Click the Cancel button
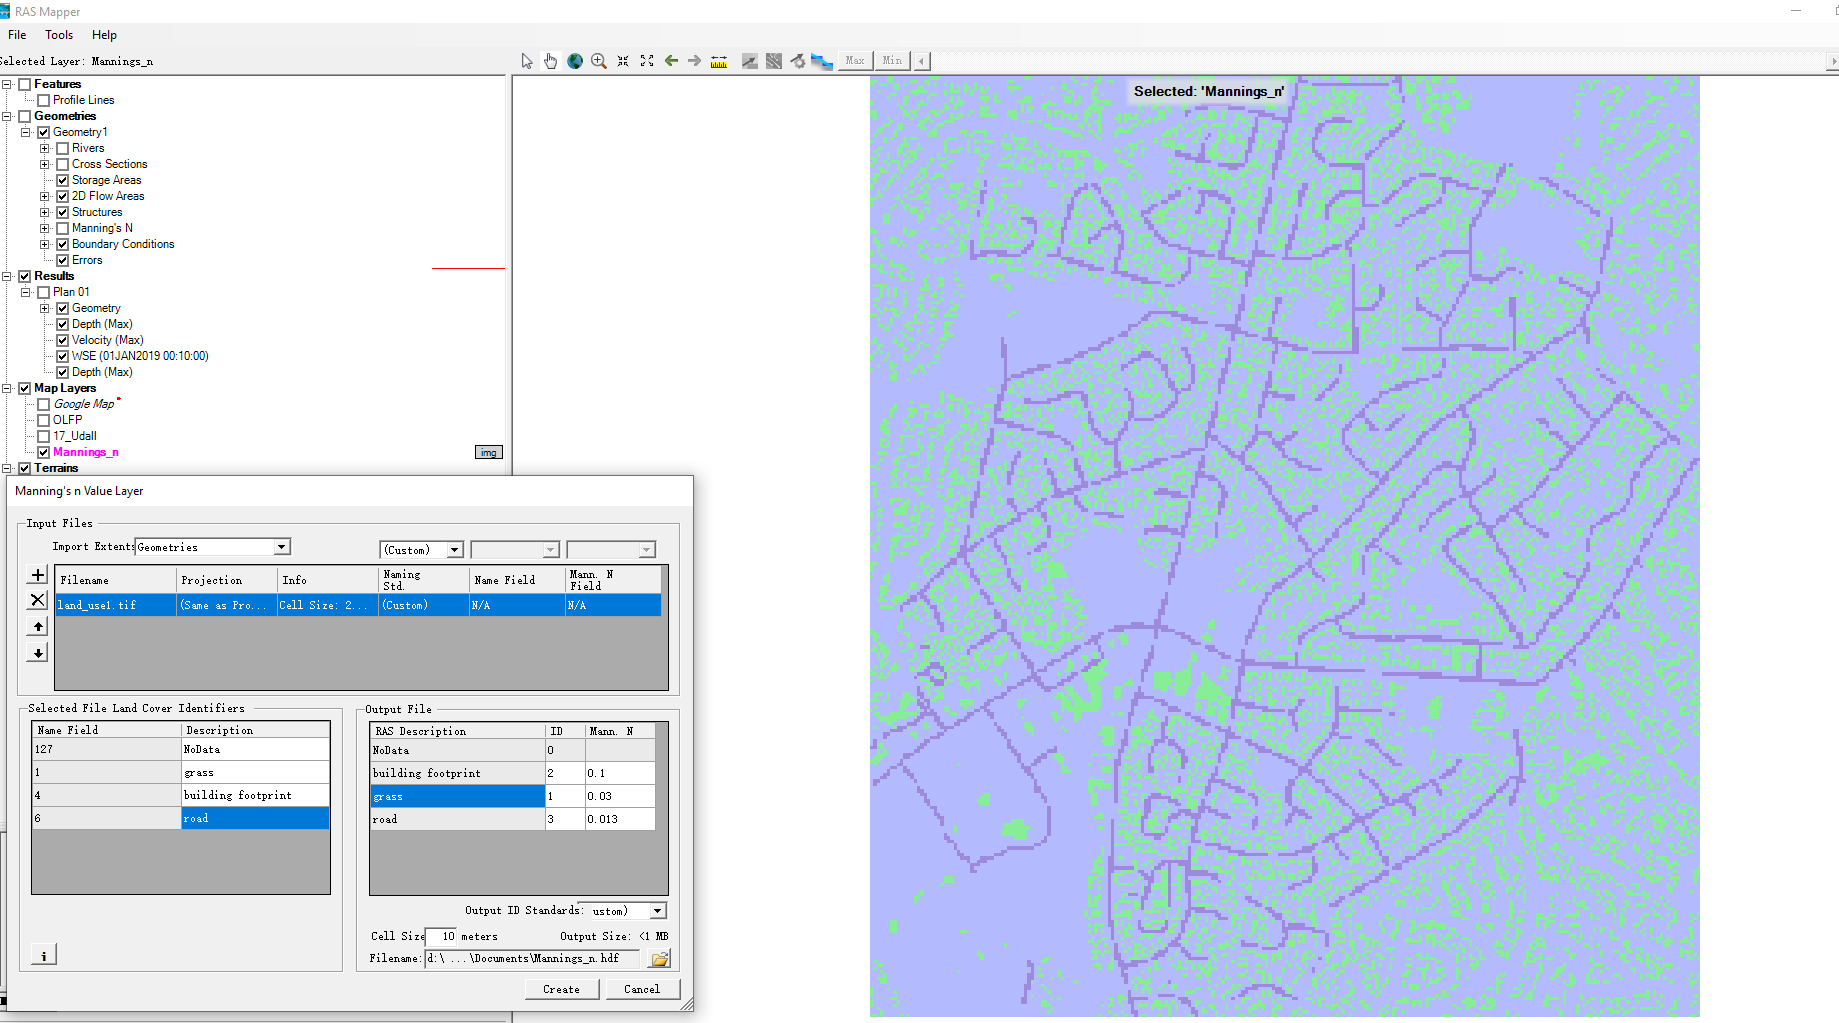 pyautogui.click(x=642, y=989)
